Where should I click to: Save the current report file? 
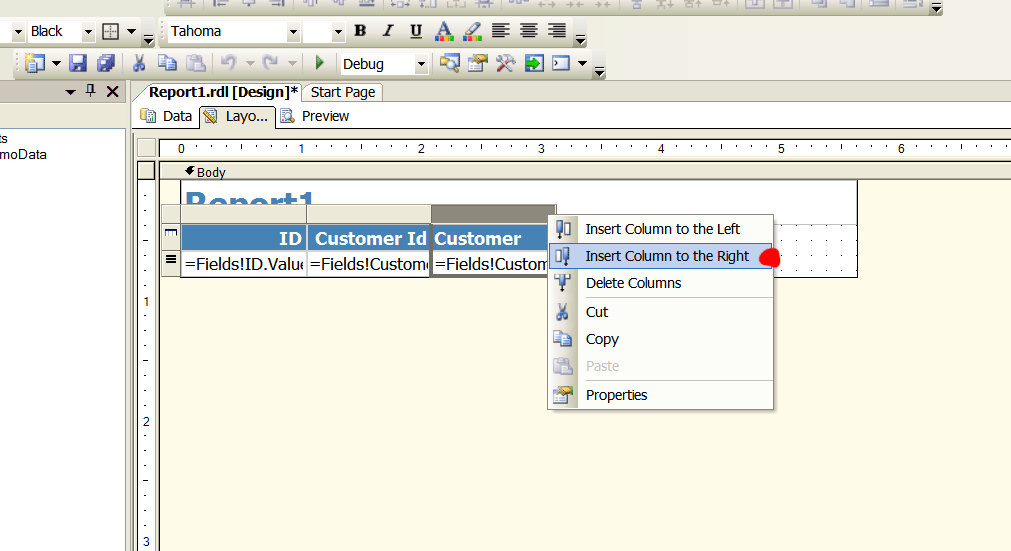coord(78,63)
